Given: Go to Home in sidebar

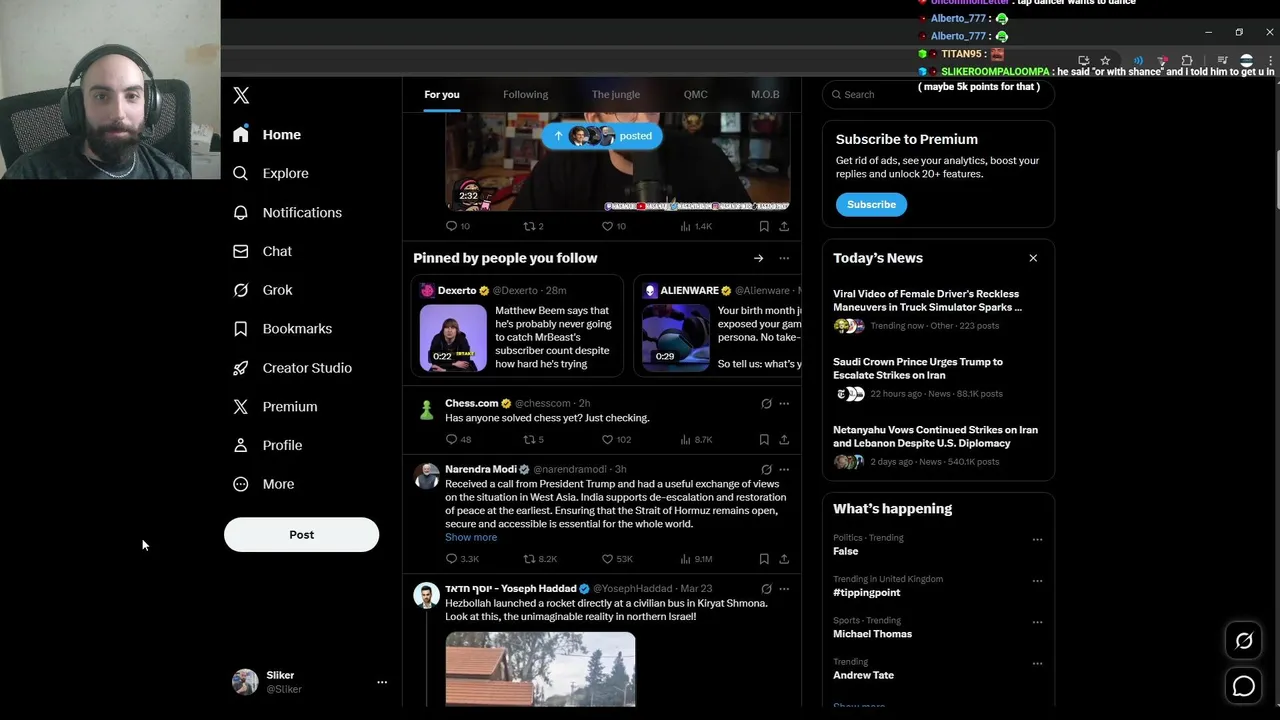Looking at the screenshot, I should point(266,134).
